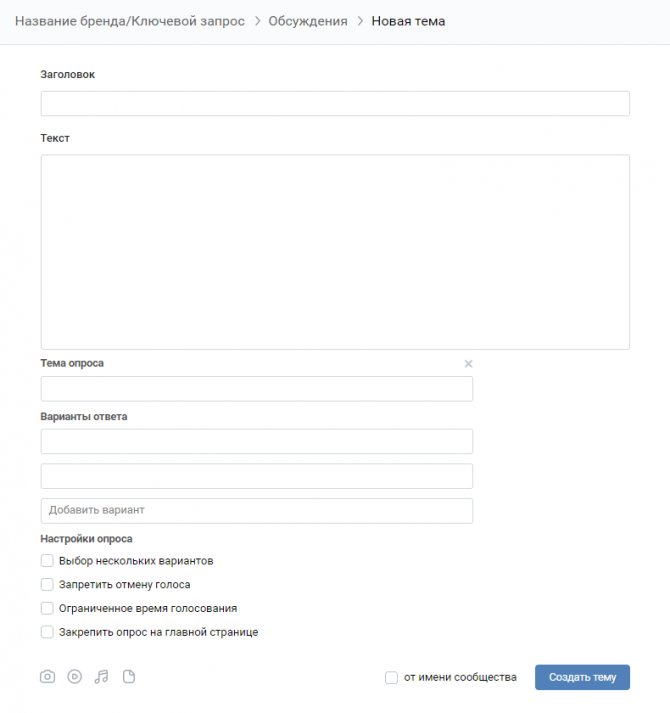
Task: Click the second answer option field
Action: 257,476
